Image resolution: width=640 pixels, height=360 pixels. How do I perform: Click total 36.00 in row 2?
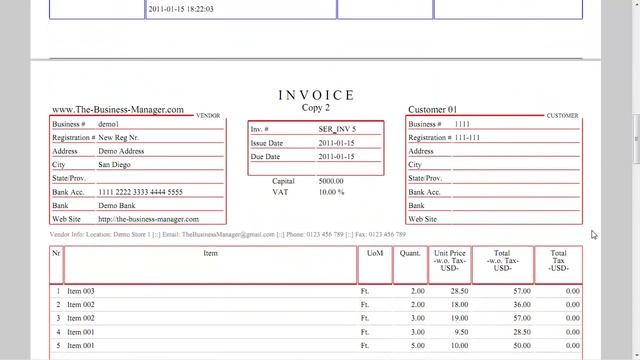click(x=522, y=304)
